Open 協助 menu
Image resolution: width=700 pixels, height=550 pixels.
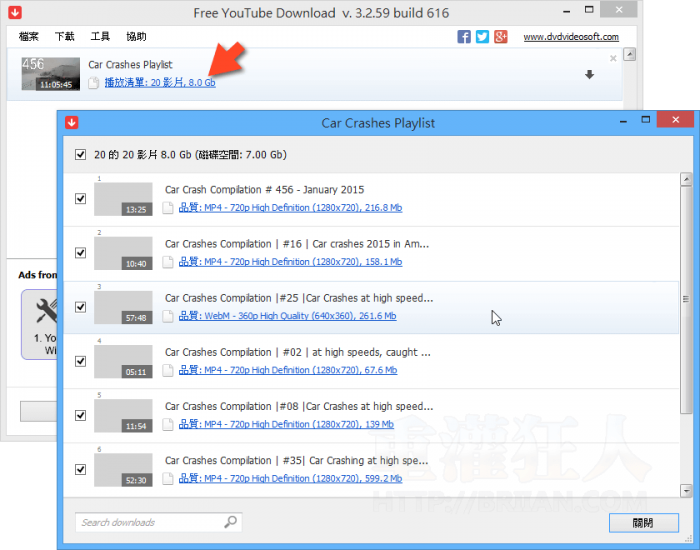pyautogui.click(x=136, y=37)
